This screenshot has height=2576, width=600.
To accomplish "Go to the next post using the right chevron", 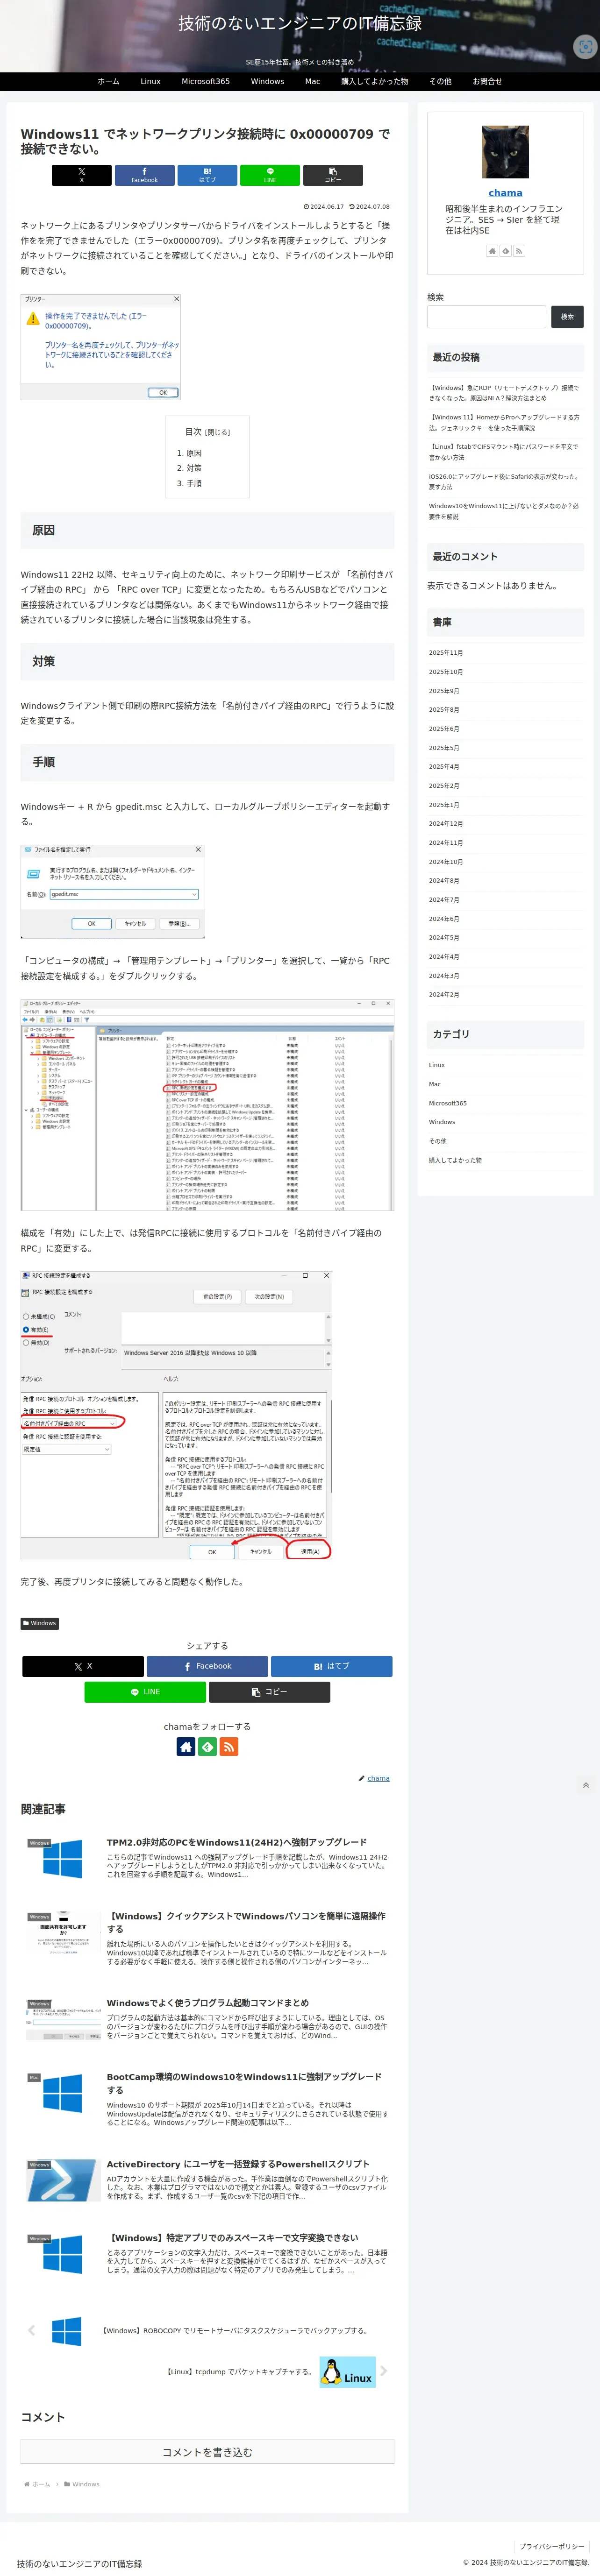I will (x=383, y=2371).
